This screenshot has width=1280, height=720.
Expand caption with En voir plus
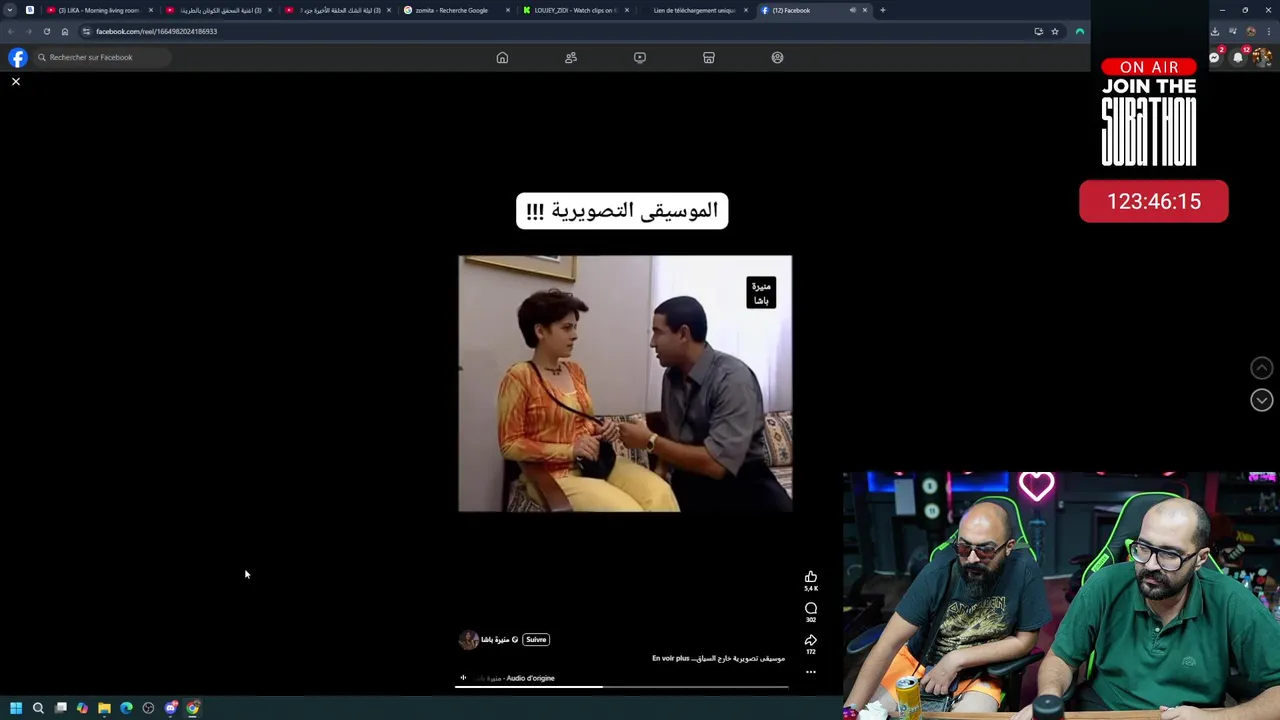pos(671,658)
